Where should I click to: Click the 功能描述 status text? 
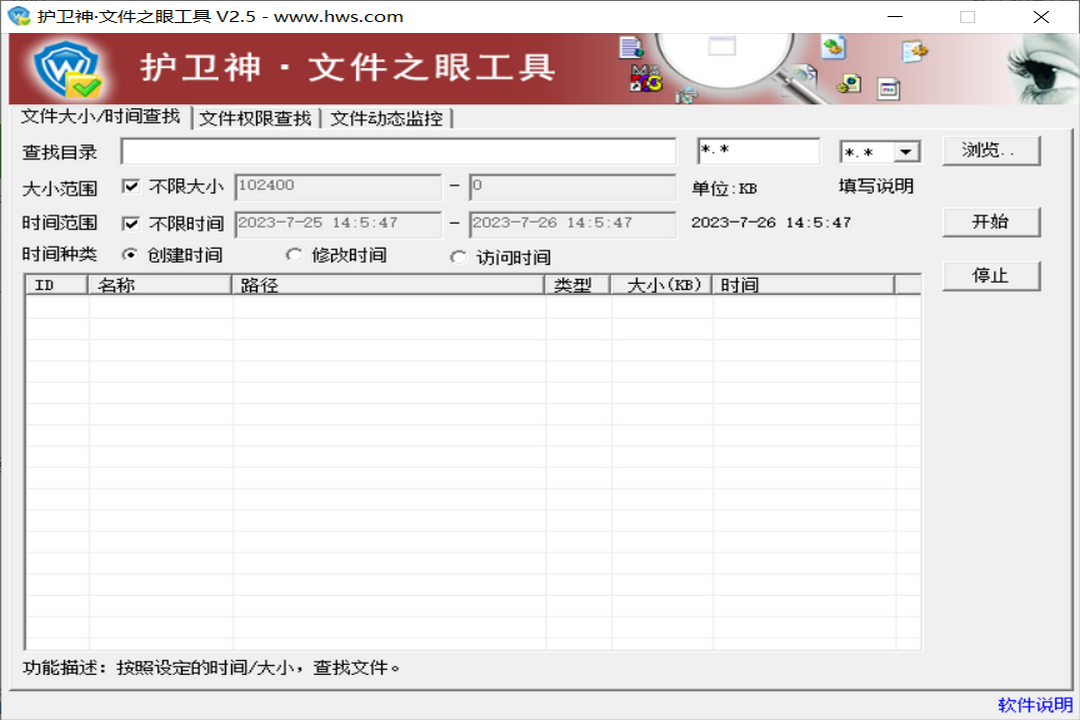211,667
